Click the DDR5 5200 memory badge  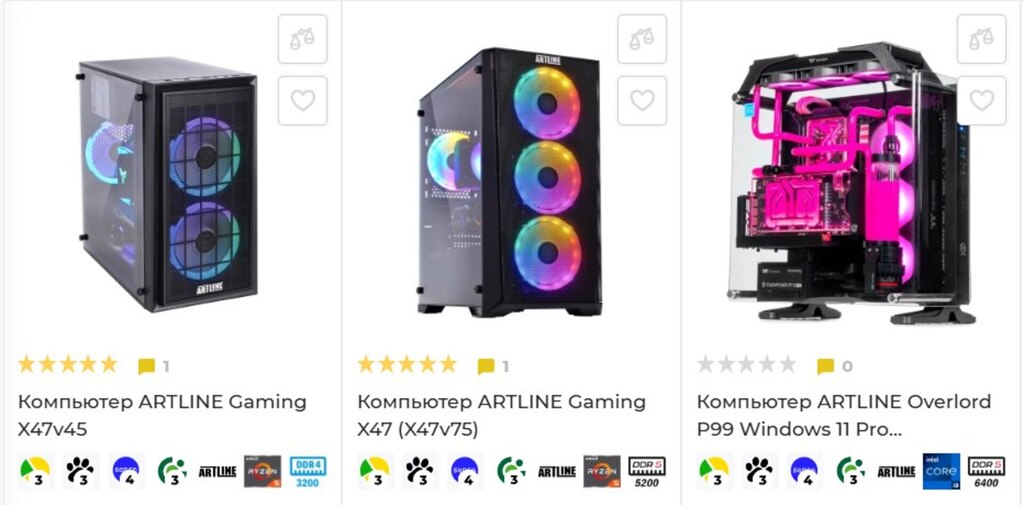[647, 472]
